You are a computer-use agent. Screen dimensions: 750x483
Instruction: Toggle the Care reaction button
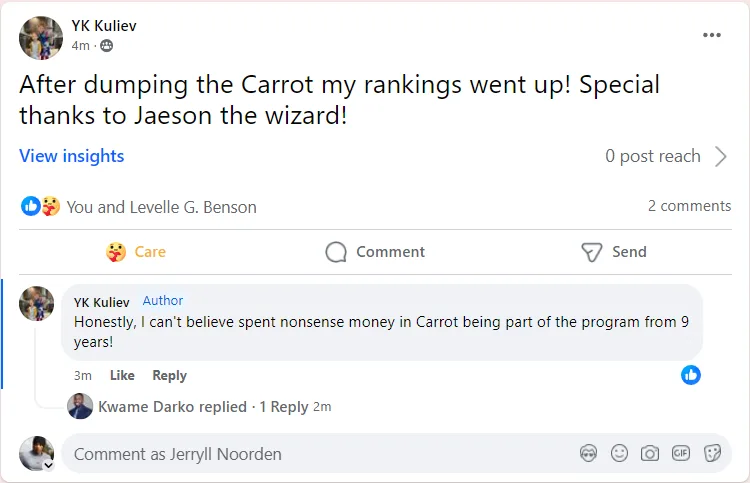(x=136, y=252)
